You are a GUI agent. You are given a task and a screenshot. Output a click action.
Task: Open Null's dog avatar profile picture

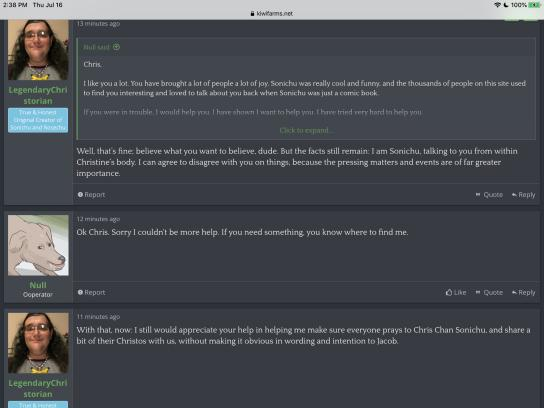(x=38, y=245)
